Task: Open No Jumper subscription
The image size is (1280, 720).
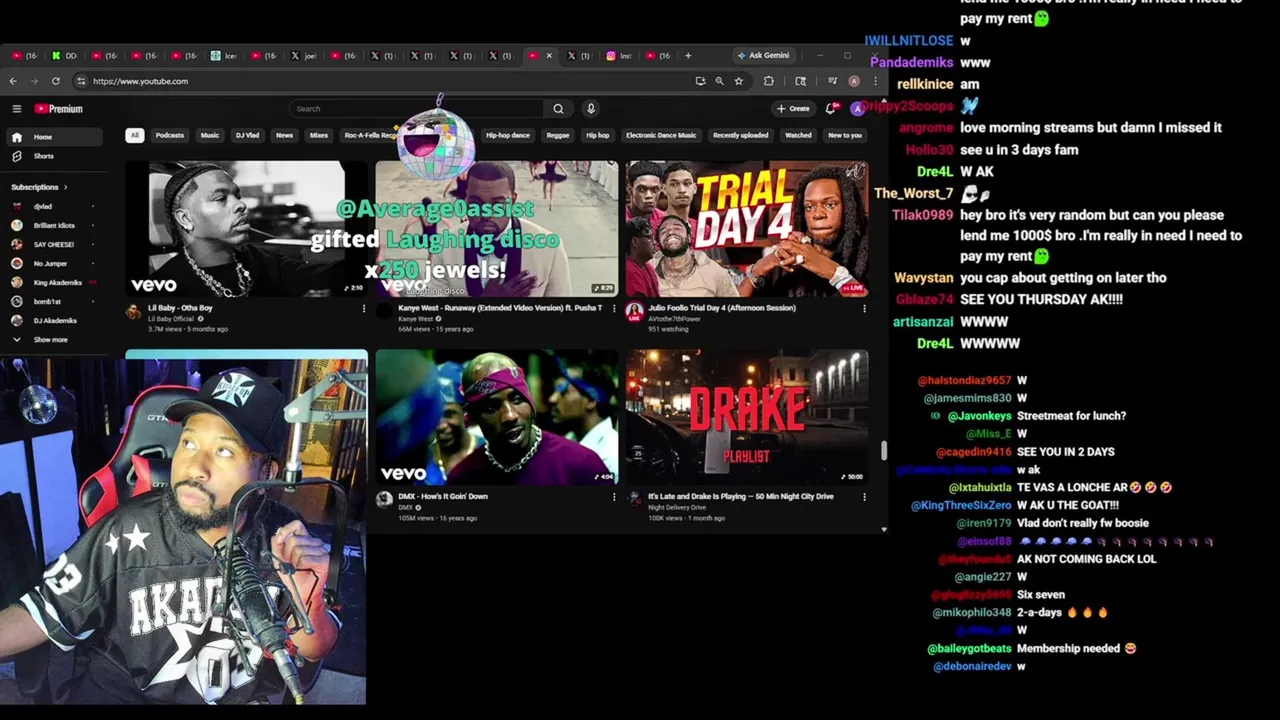Action: point(54,264)
